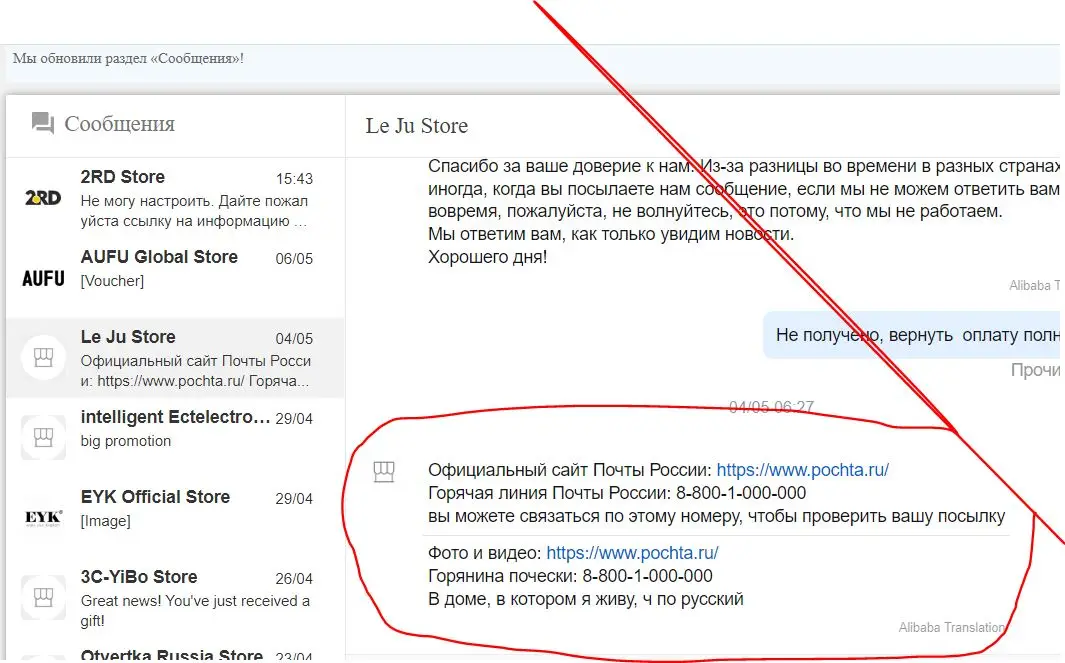Click the 3C-YiBo Store avatar icon

click(43, 597)
